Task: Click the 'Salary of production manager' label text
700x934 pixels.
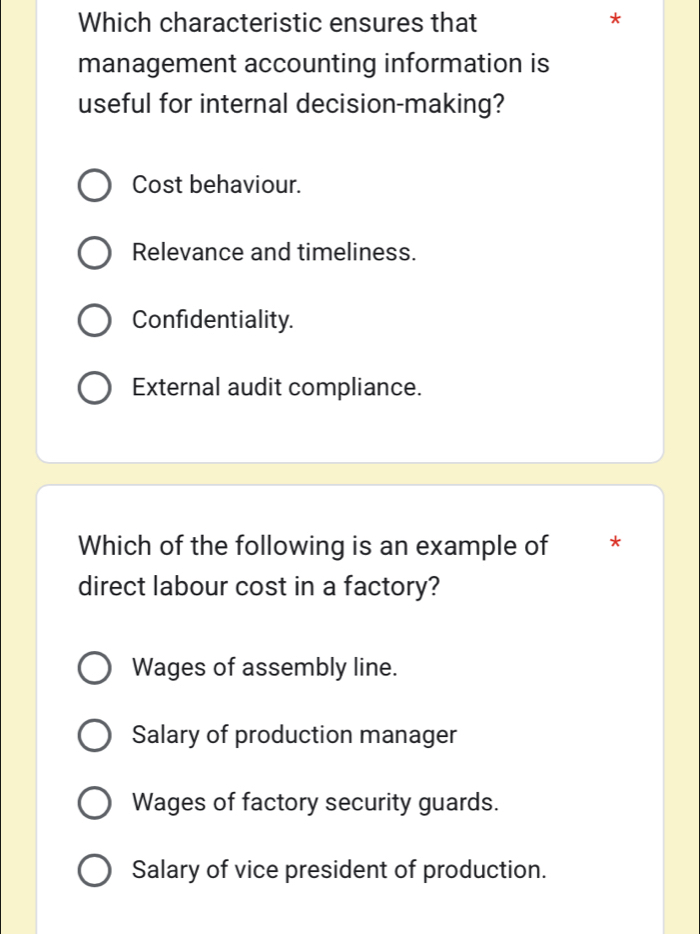Action: tap(294, 735)
